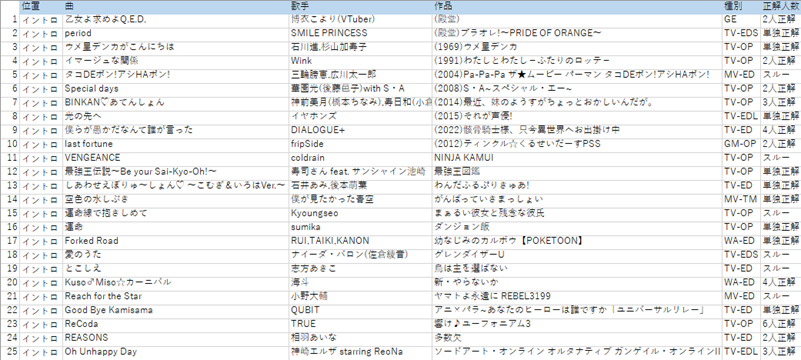801x360 pixels.
Task: Select the 正解人数 column header
Action: tap(781, 7)
